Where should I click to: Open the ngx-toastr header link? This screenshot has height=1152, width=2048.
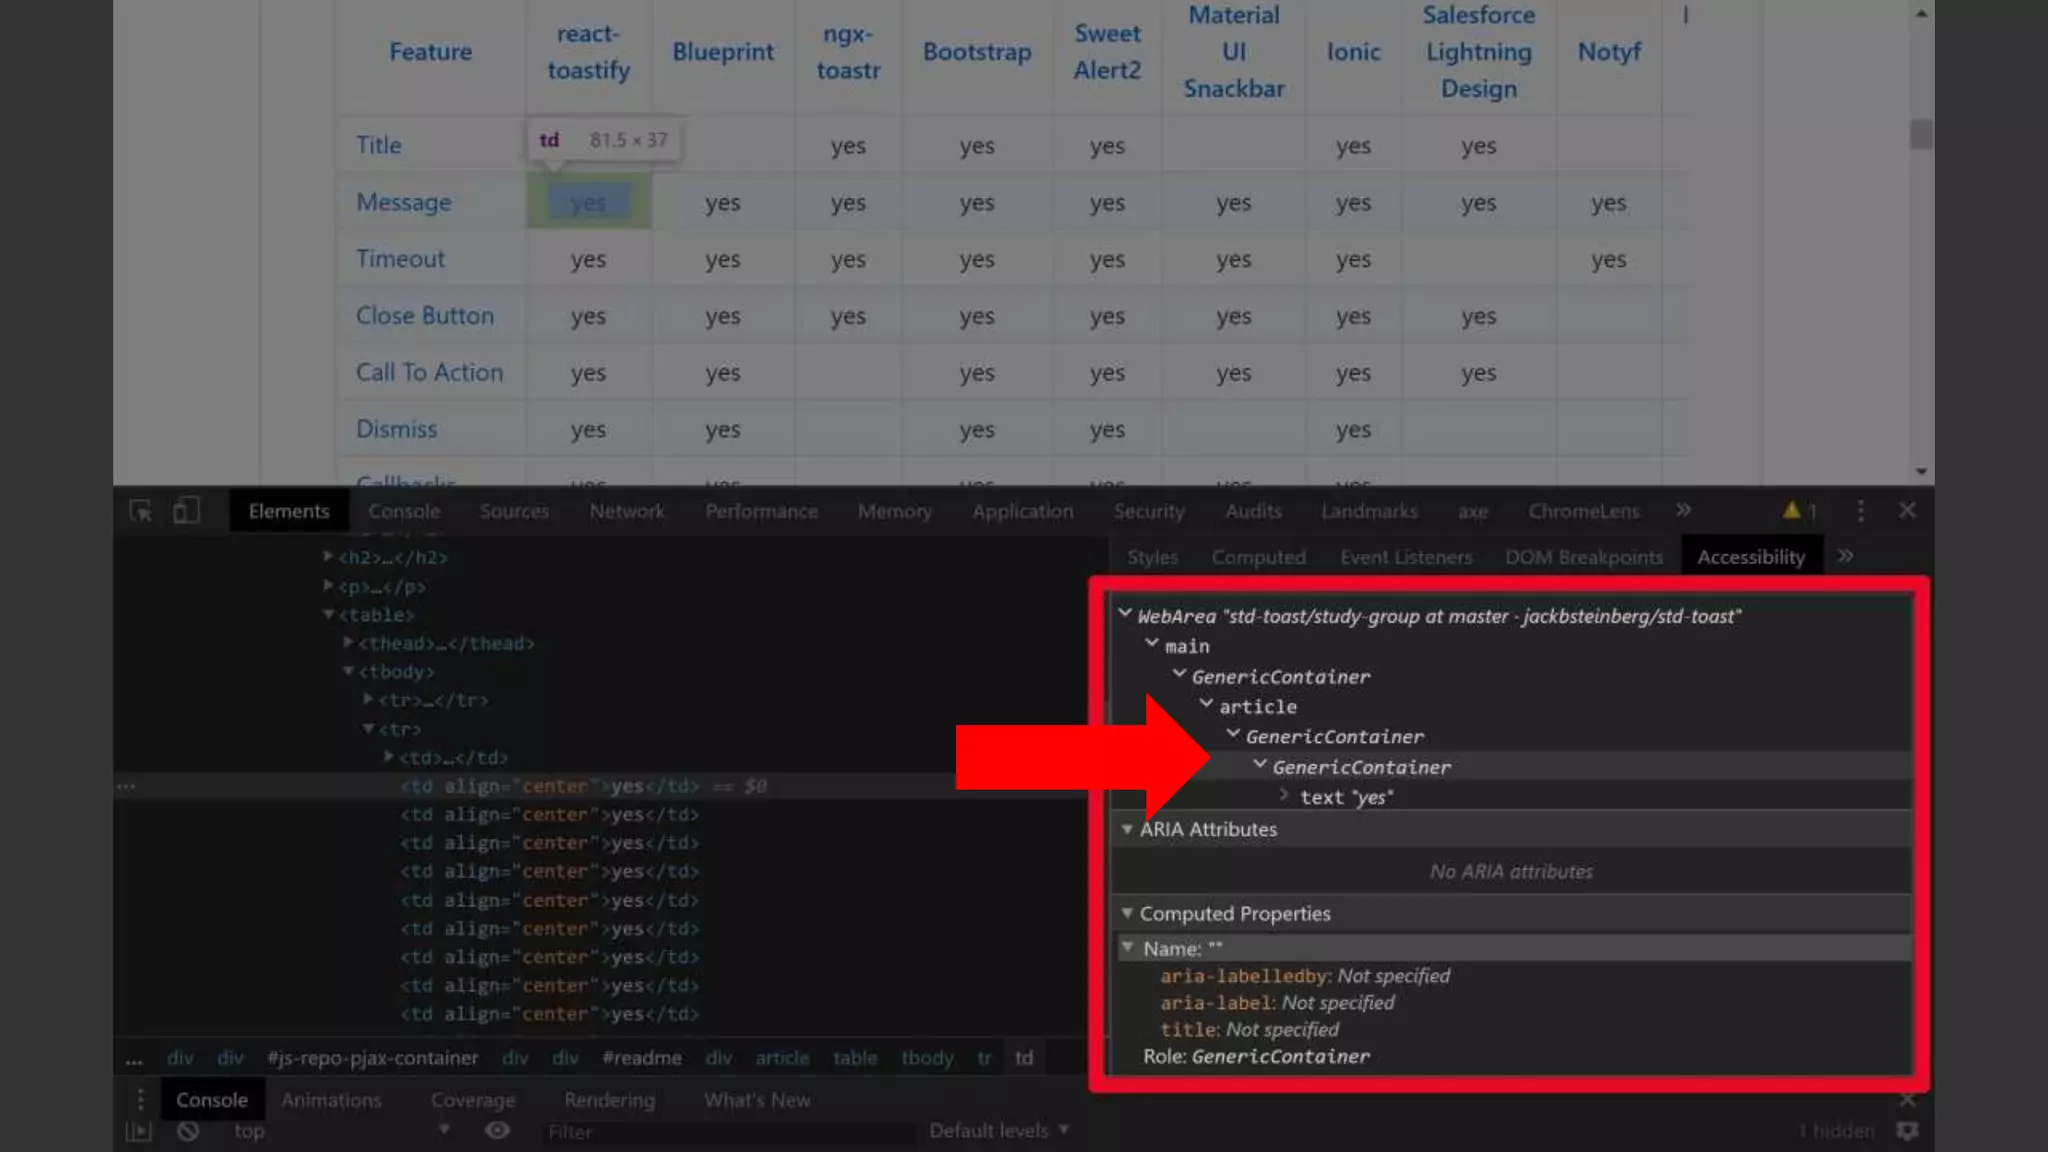pyautogui.click(x=848, y=52)
